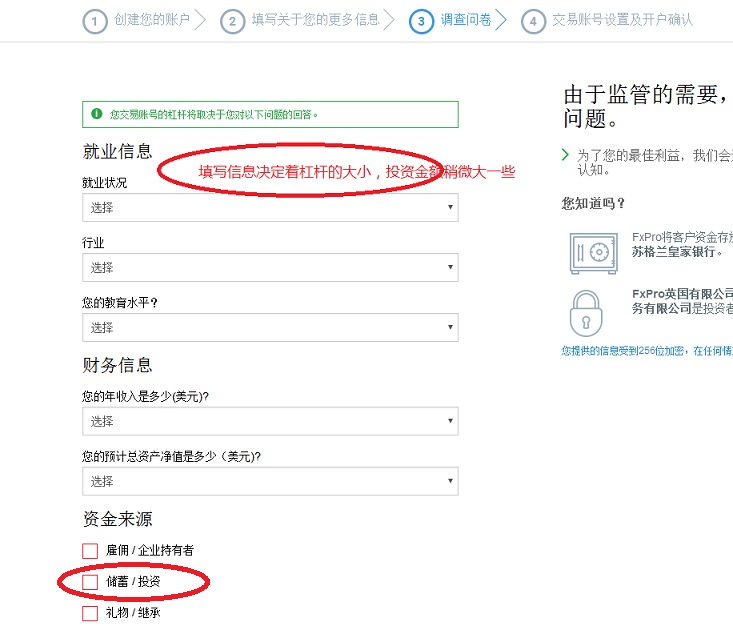Click the green info icon in notice
Viewport: 733px width, 630px height.
(x=96, y=114)
